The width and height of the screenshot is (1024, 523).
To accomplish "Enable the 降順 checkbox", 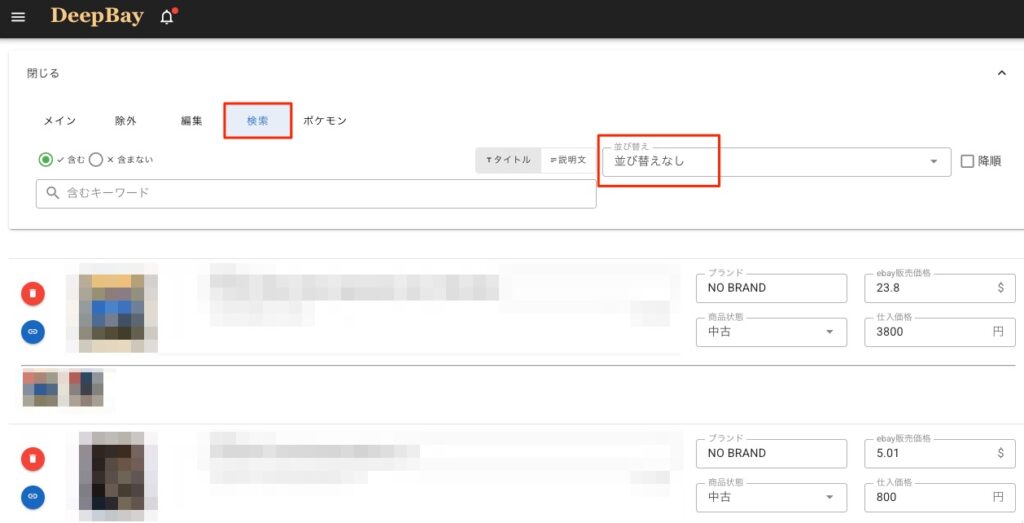I will point(967,161).
